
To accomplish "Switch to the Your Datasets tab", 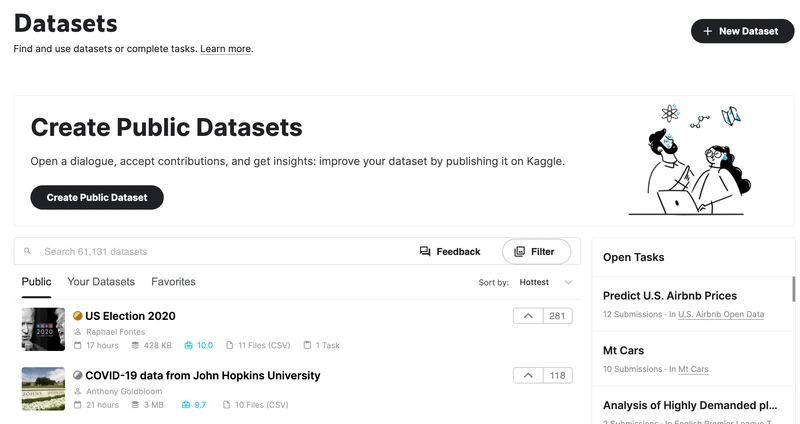I will 101,282.
